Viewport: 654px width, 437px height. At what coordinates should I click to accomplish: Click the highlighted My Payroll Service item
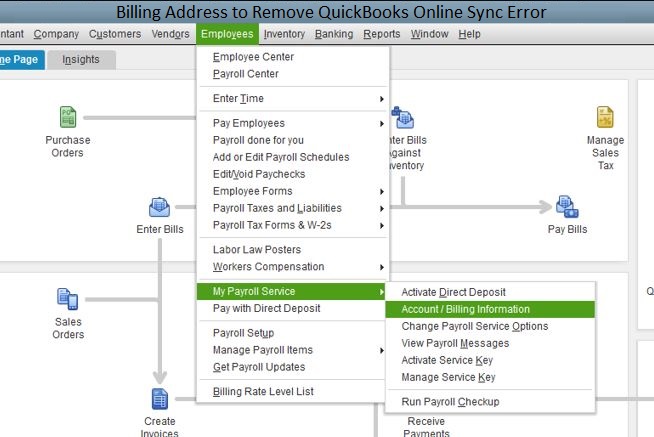(291, 291)
